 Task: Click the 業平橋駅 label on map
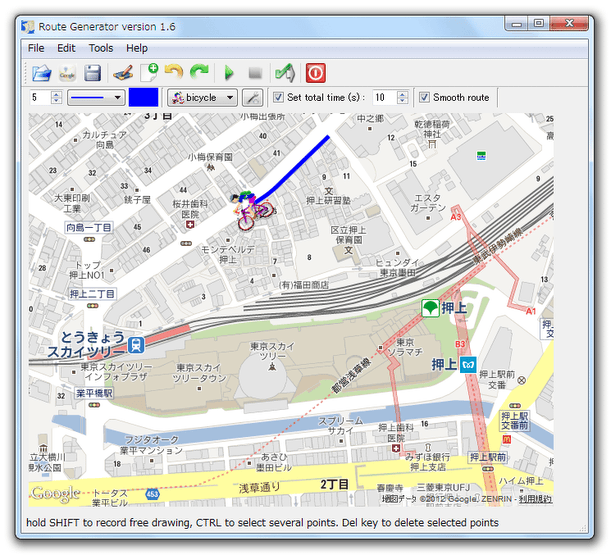[x=94, y=393]
